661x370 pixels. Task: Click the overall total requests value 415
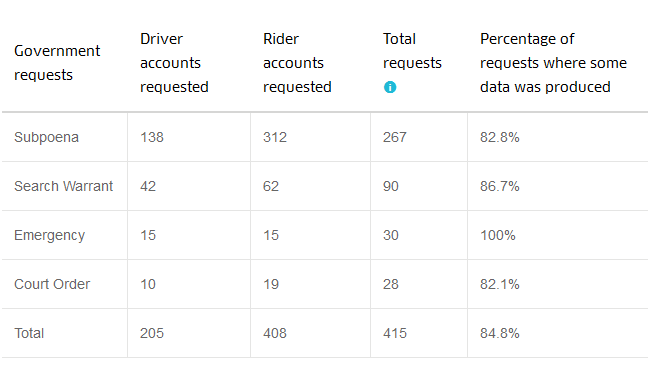(395, 333)
